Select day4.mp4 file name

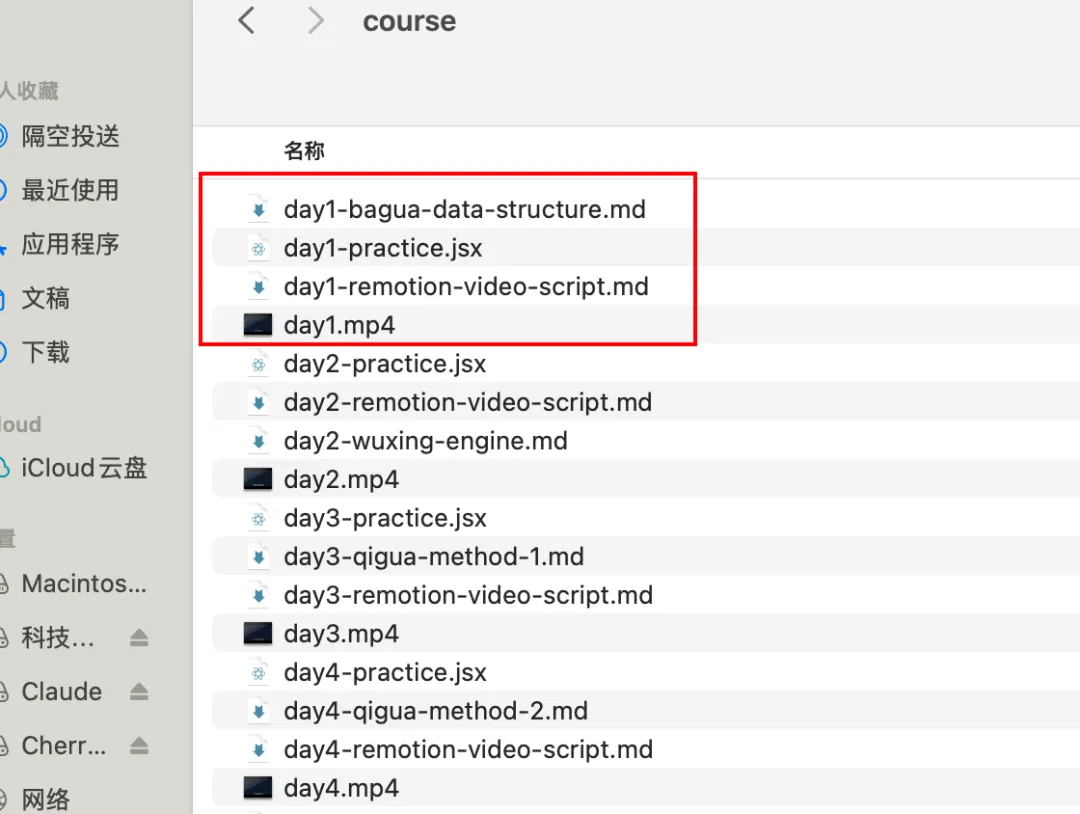click(x=341, y=788)
